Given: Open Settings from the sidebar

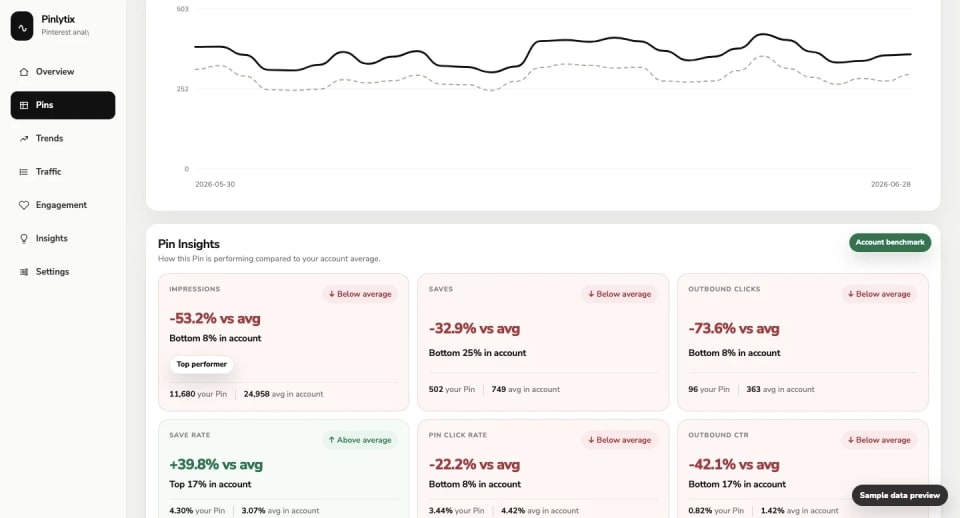Looking at the screenshot, I should [x=62, y=272].
